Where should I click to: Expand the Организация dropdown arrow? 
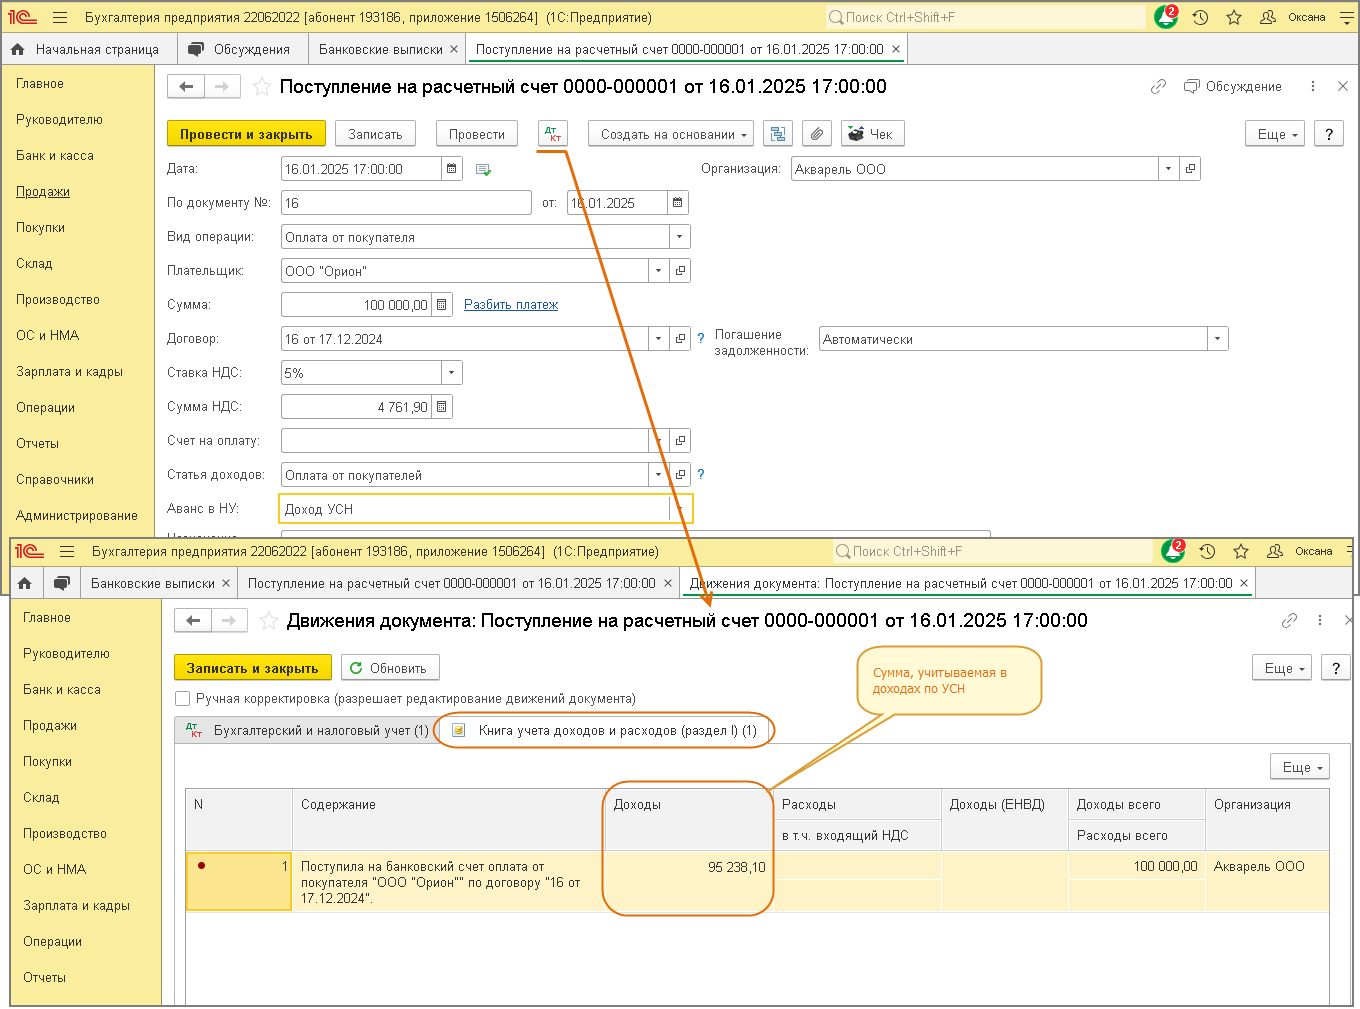(x=1168, y=169)
